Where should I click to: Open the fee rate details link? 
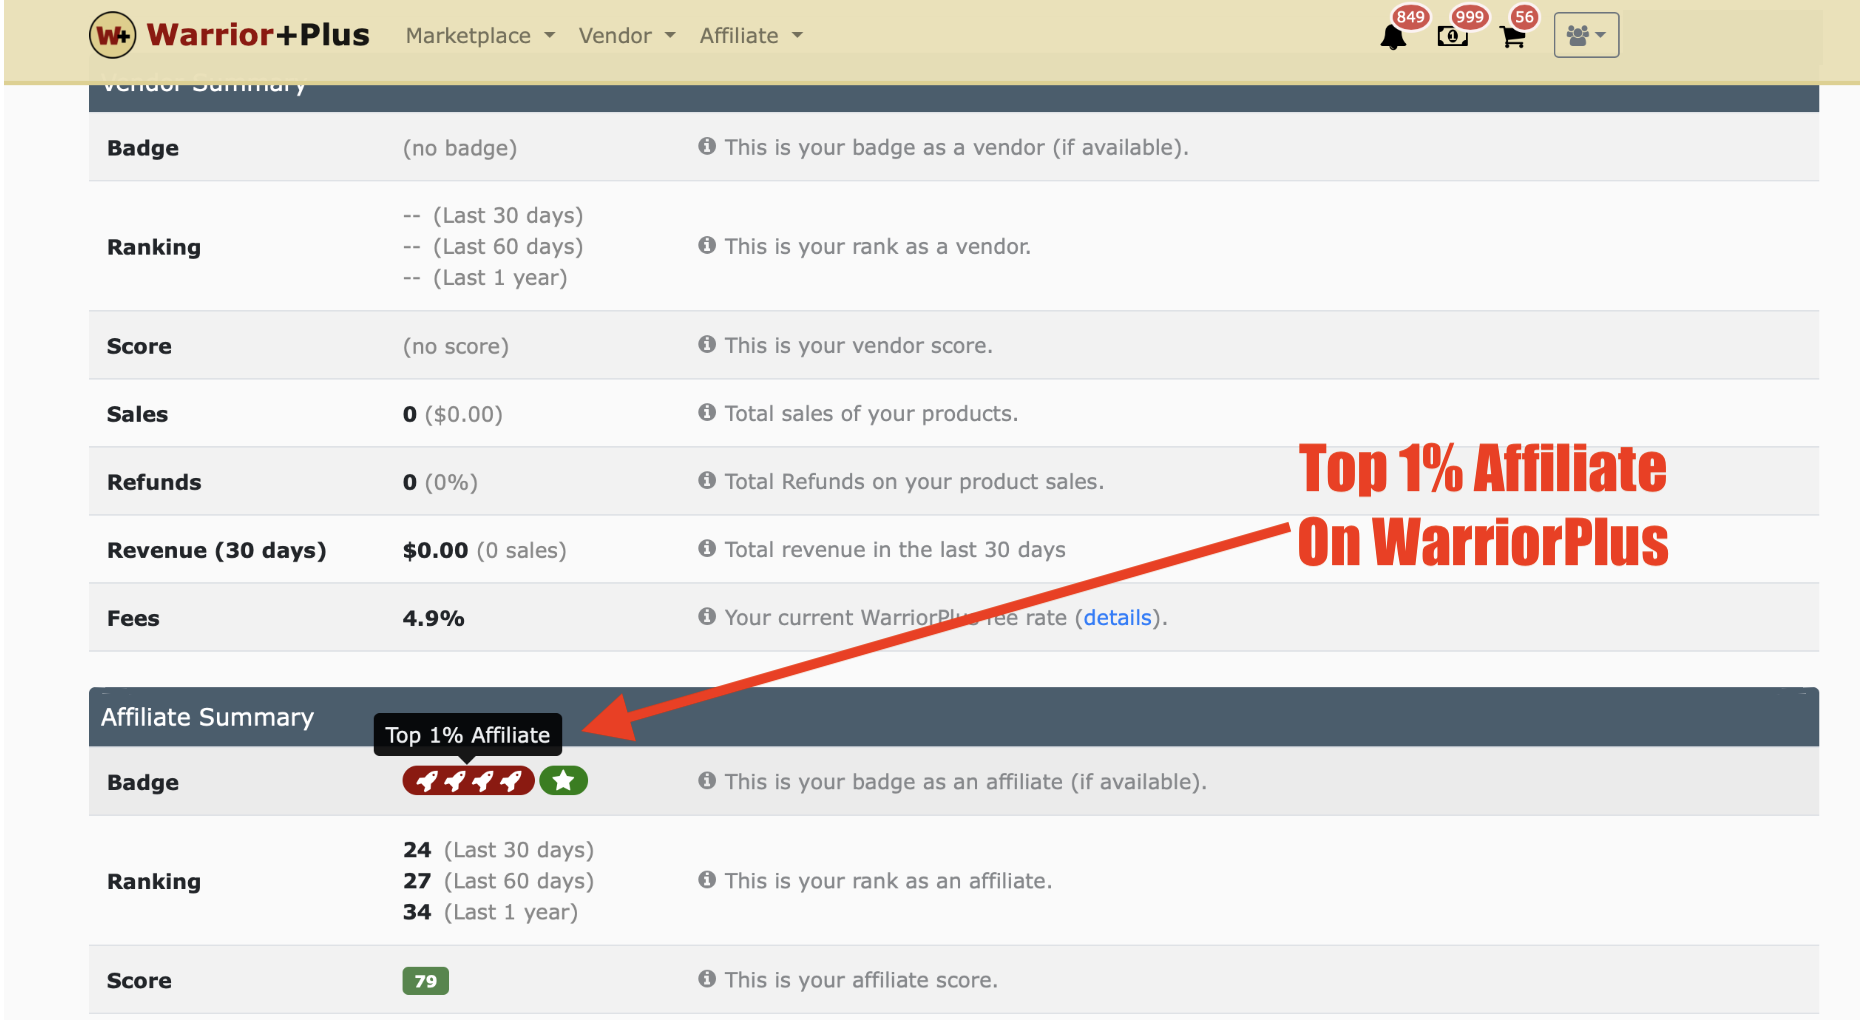[1117, 618]
